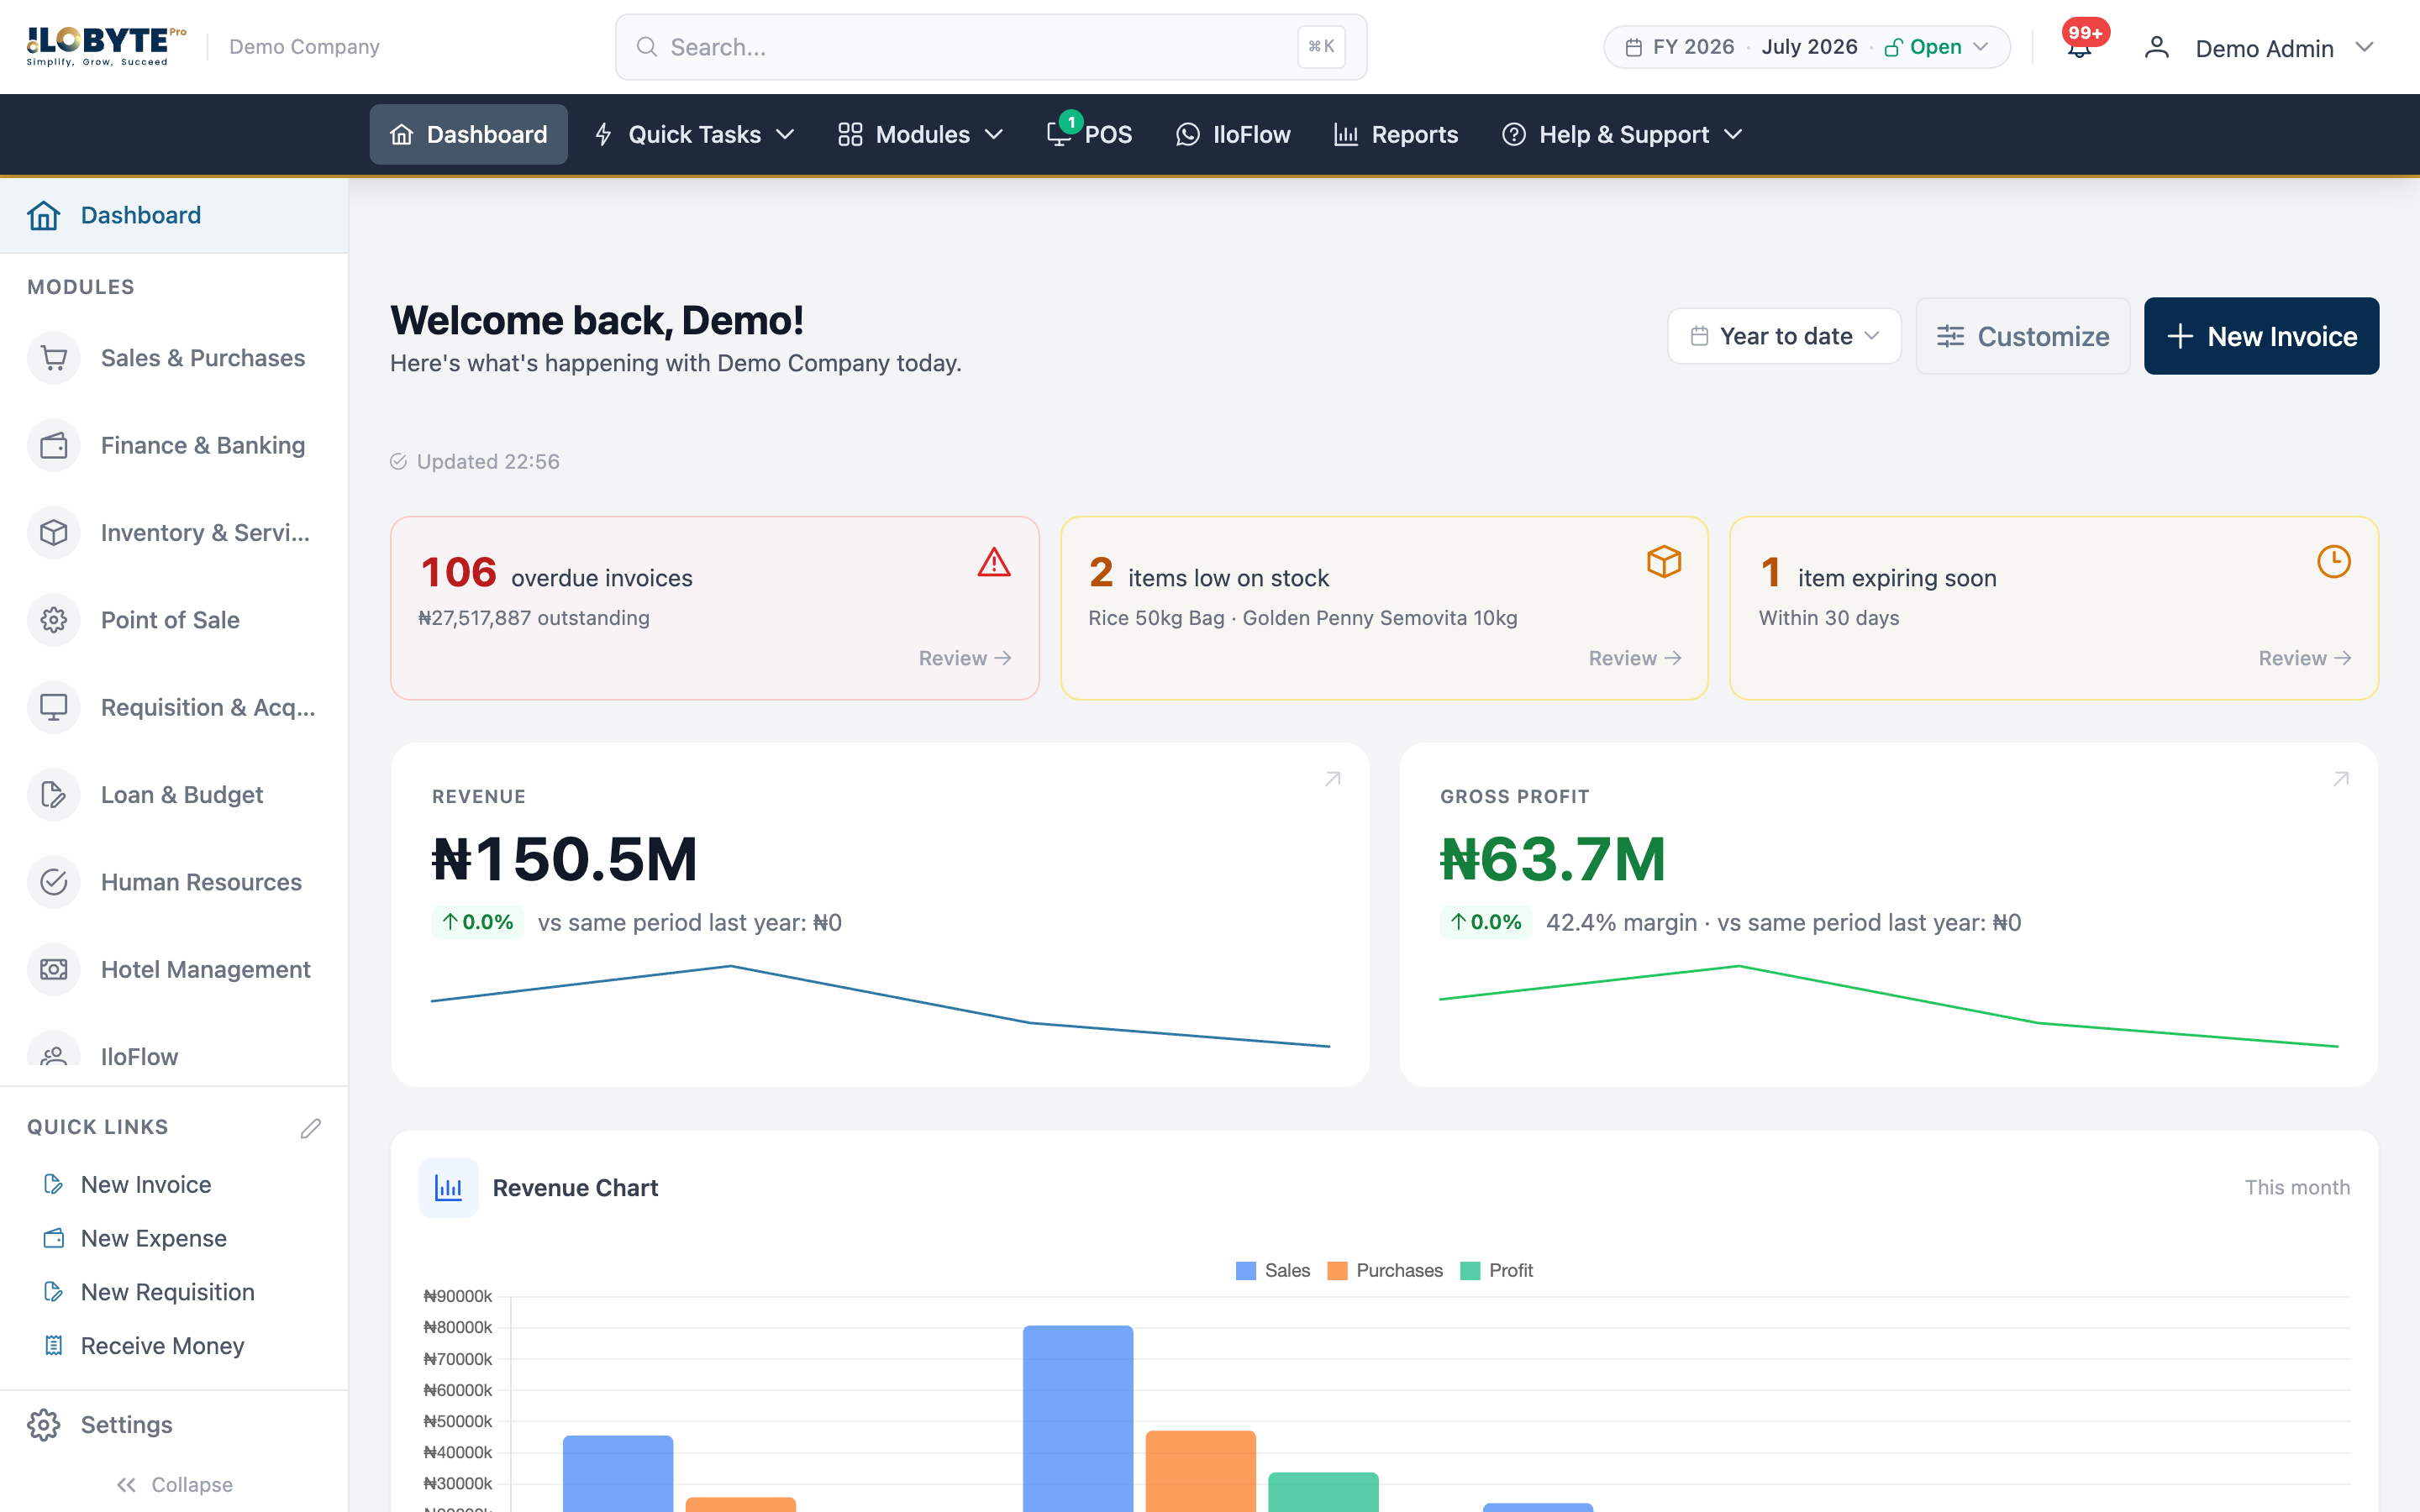Image resolution: width=2420 pixels, height=1512 pixels.
Task: Click the Gross Profit sparkline chart
Action: pyautogui.click(x=1888, y=1006)
